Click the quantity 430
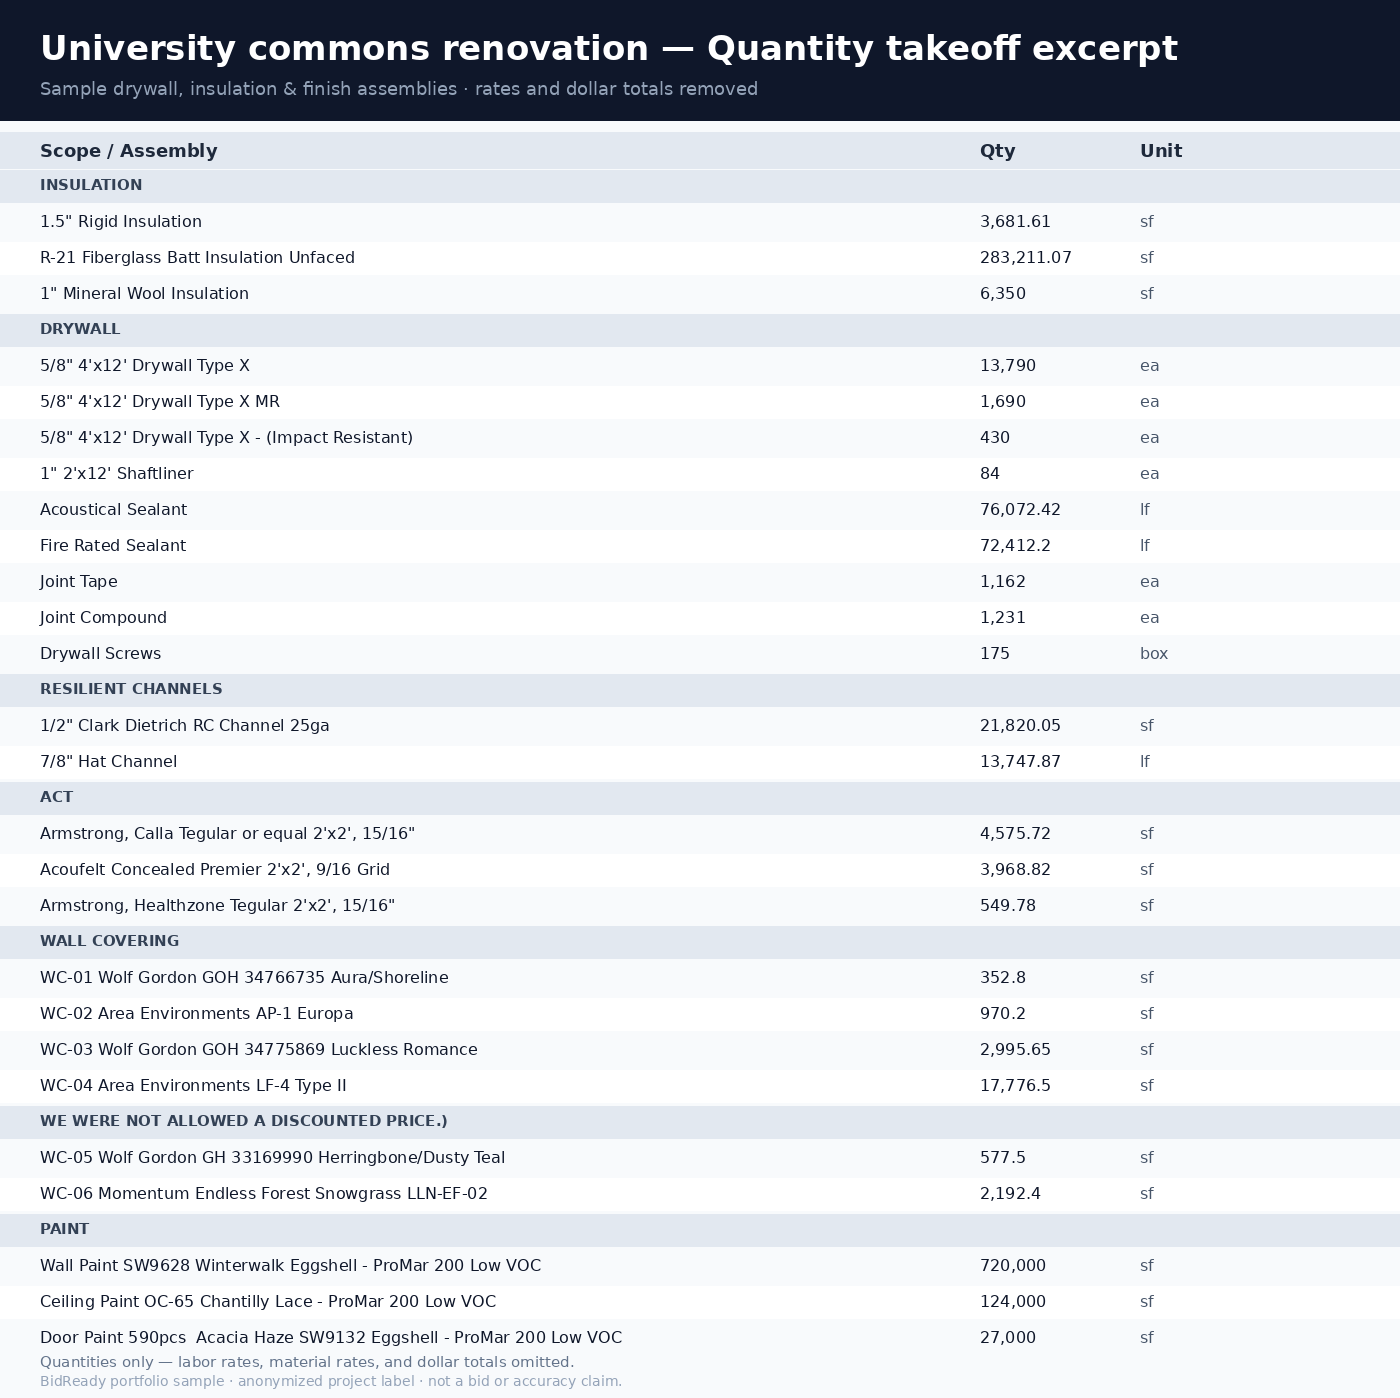Image resolution: width=1400 pixels, height=1398 pixels. click(x=995, y=438)
